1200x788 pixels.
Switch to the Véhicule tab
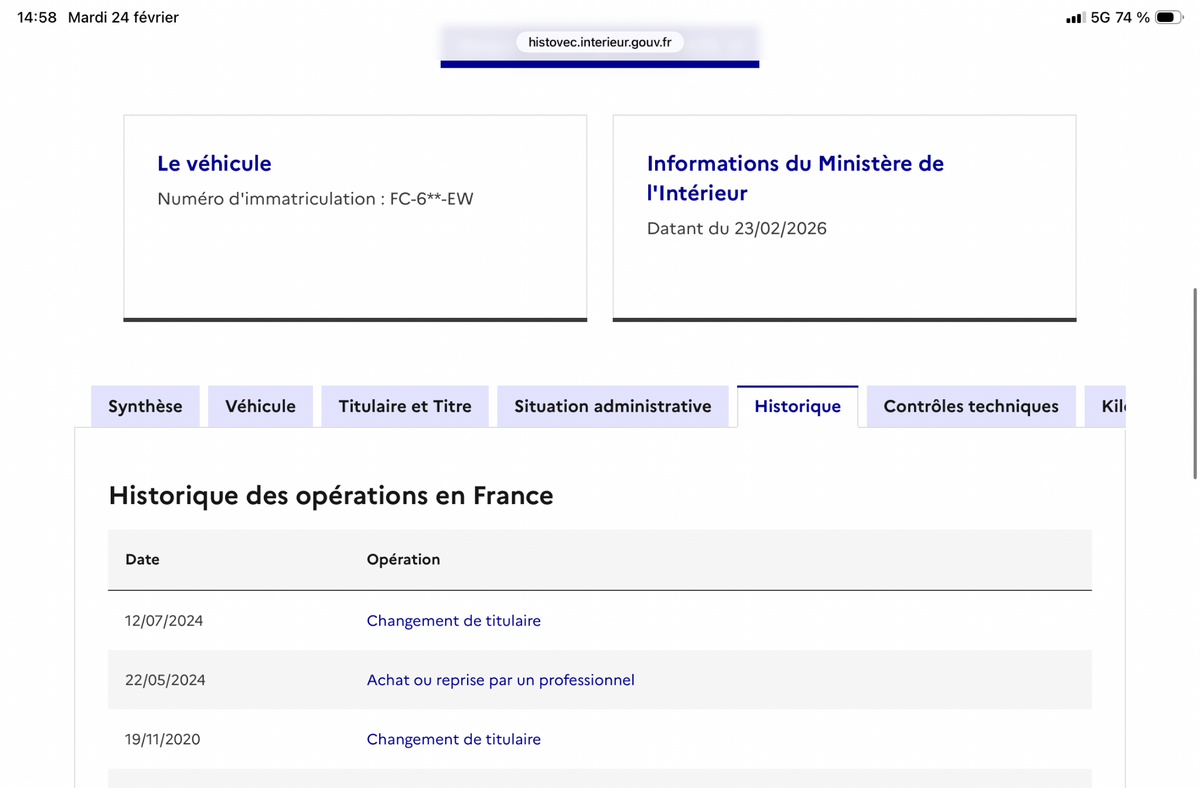pos(260,406)
